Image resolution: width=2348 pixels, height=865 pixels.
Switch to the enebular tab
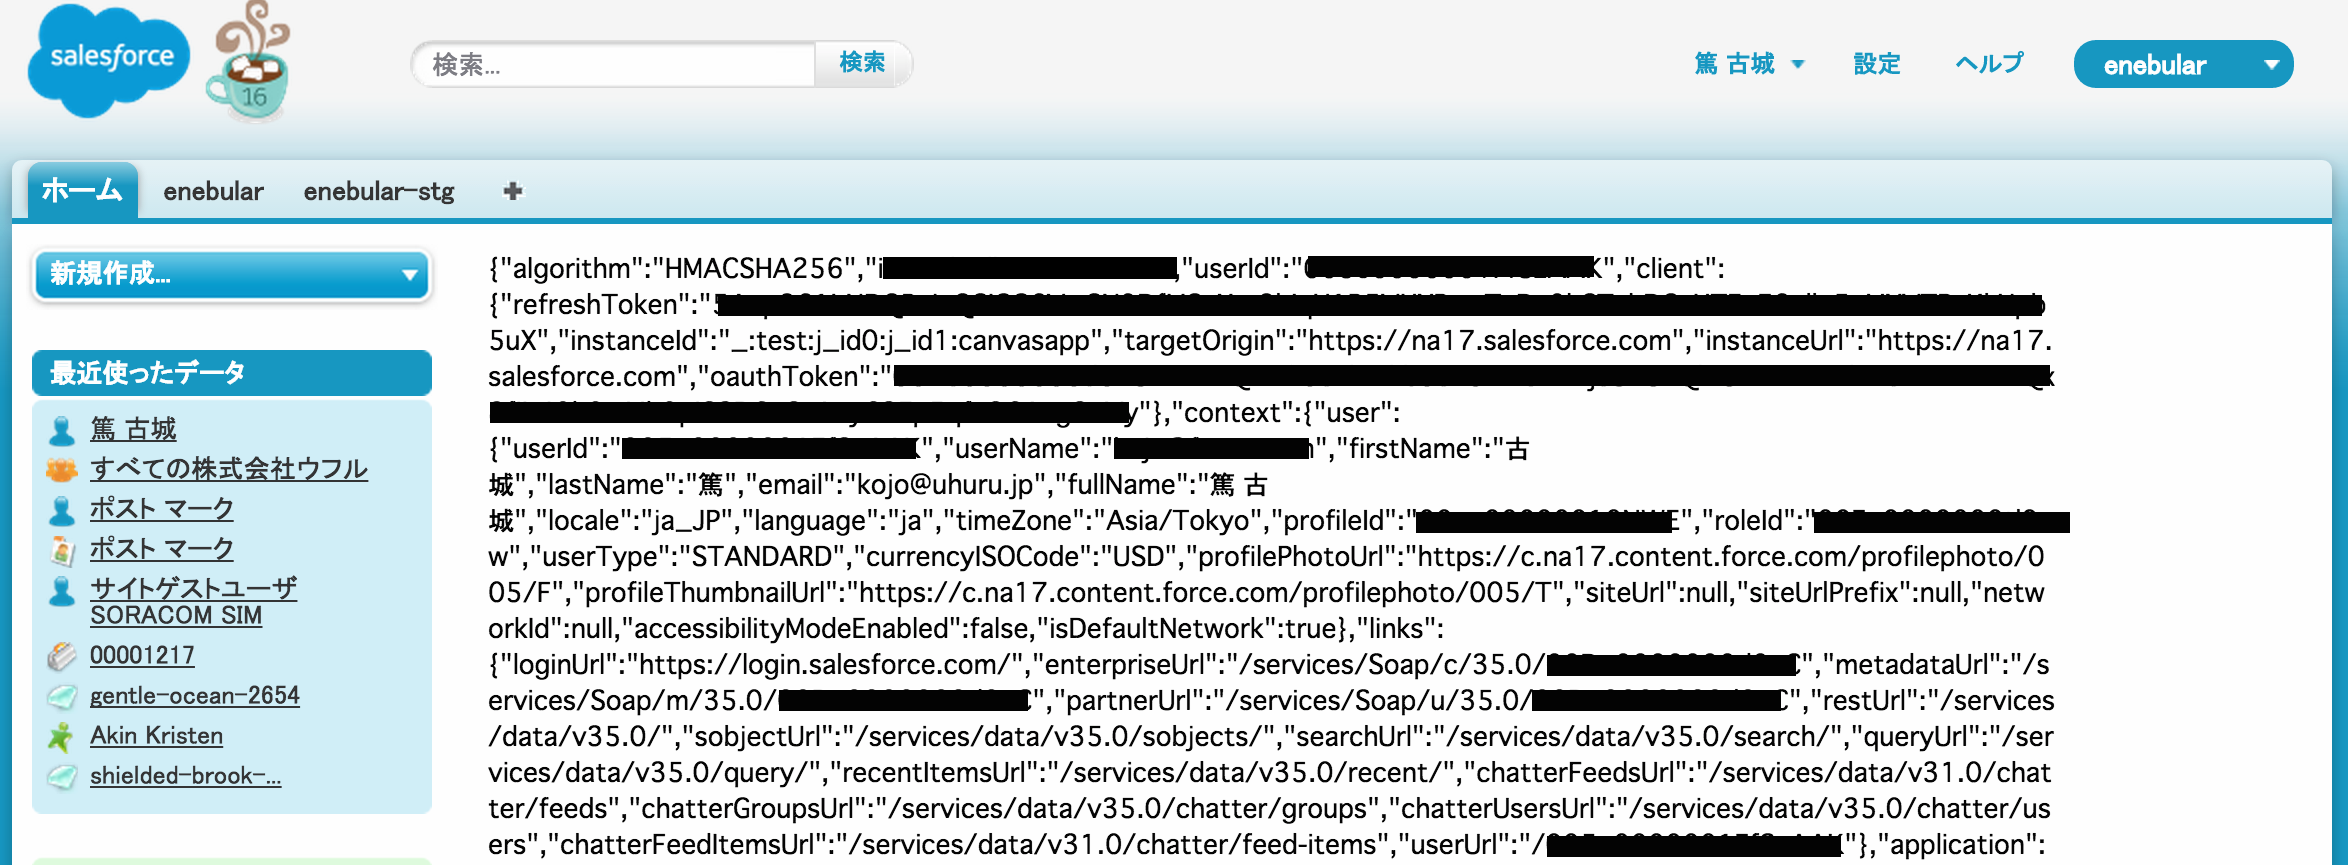tap(213, 191)
